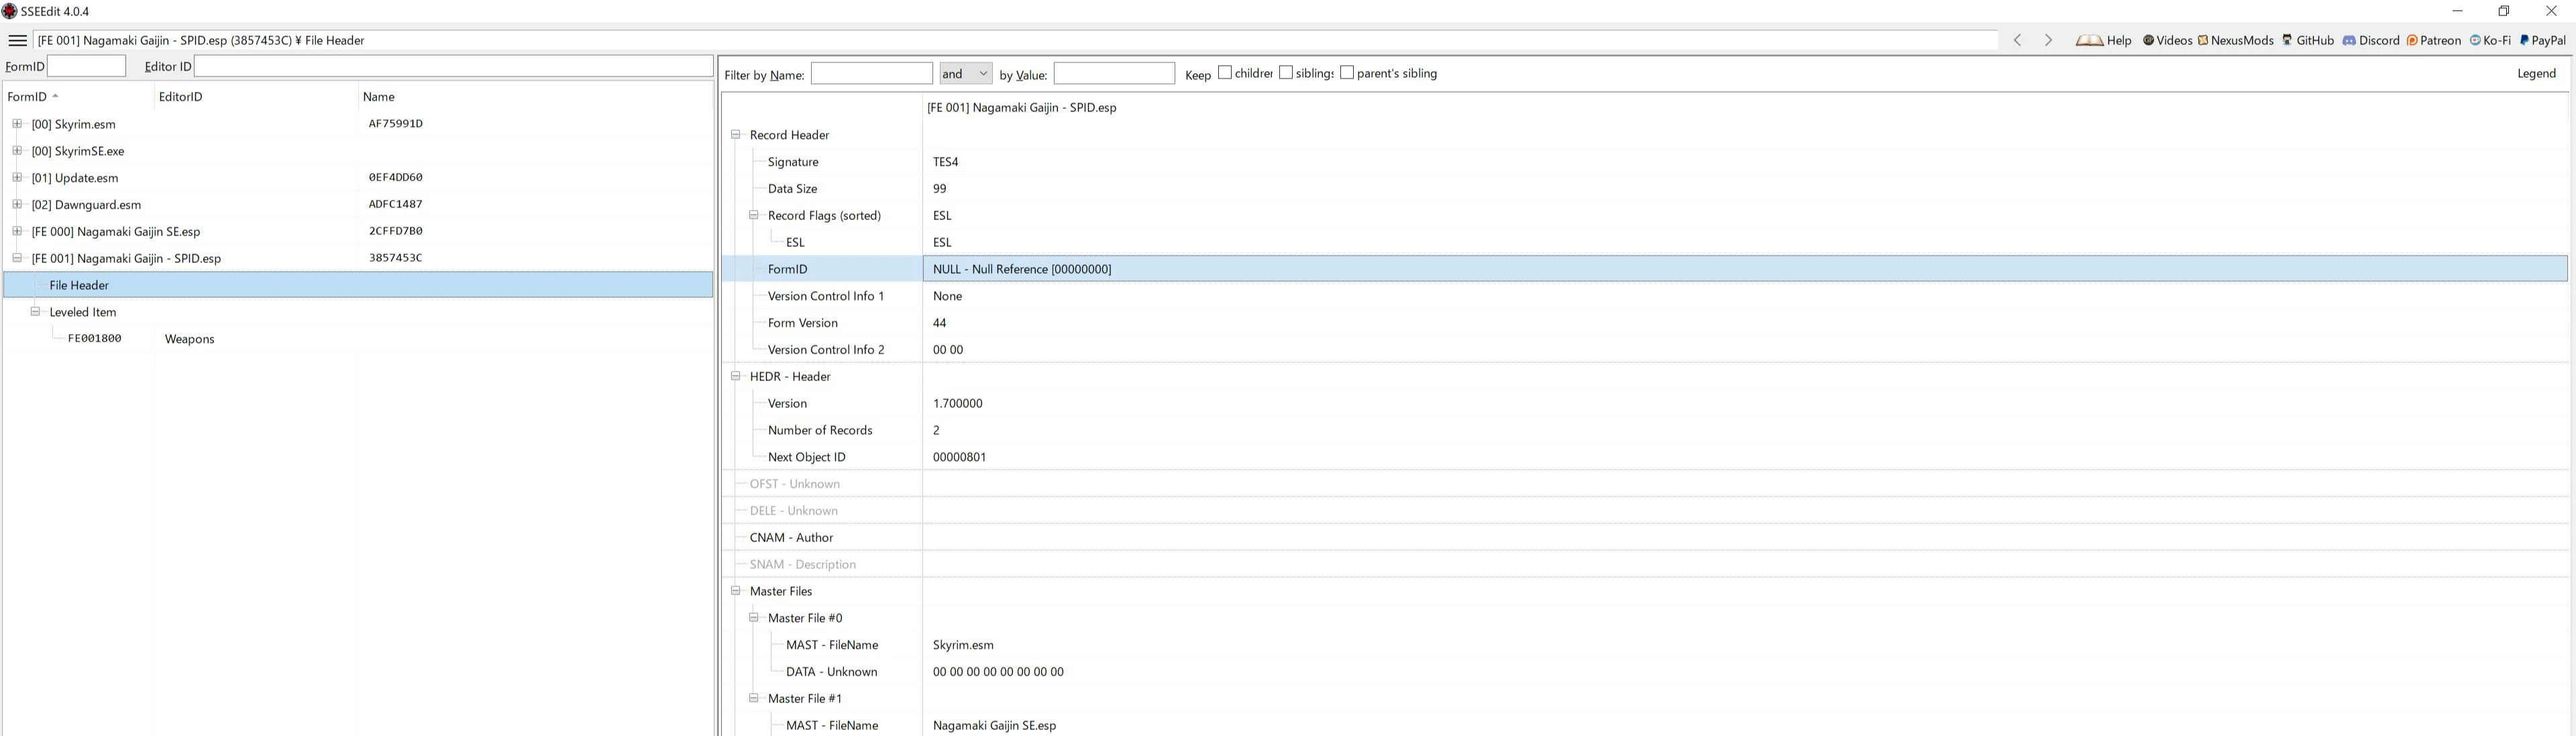
Task: Collapse [FE 001] Nagamaki Gaijin - SPID.esp node
Action: pyautogui.click(x=17, y=258)
